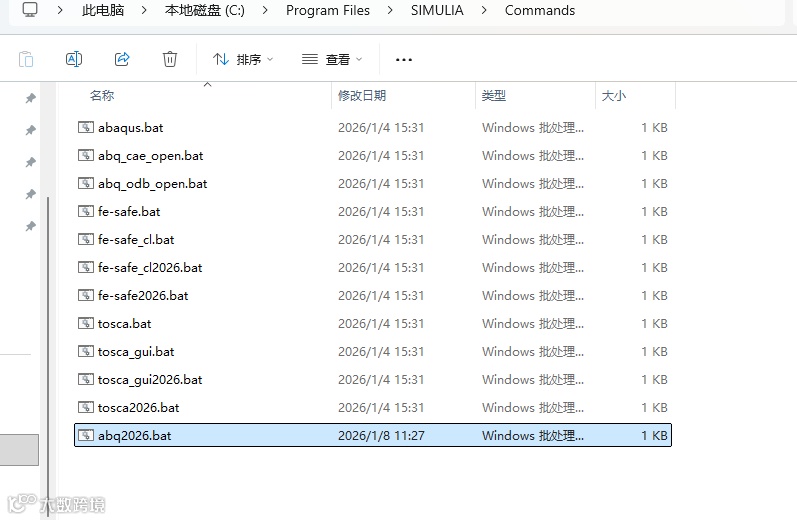Click the fourth pin icon in sidebar
797x520 pixels.
point(30,194)
